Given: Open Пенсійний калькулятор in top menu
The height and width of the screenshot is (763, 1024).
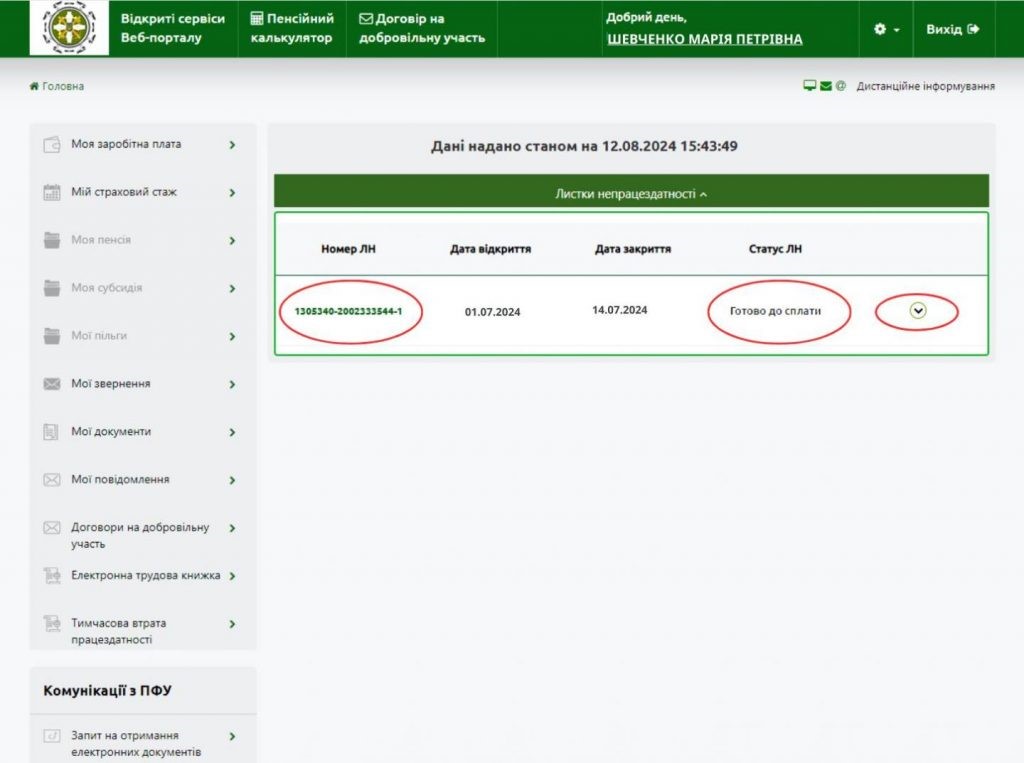Looking at the screenshot, I should click(292, 28).
